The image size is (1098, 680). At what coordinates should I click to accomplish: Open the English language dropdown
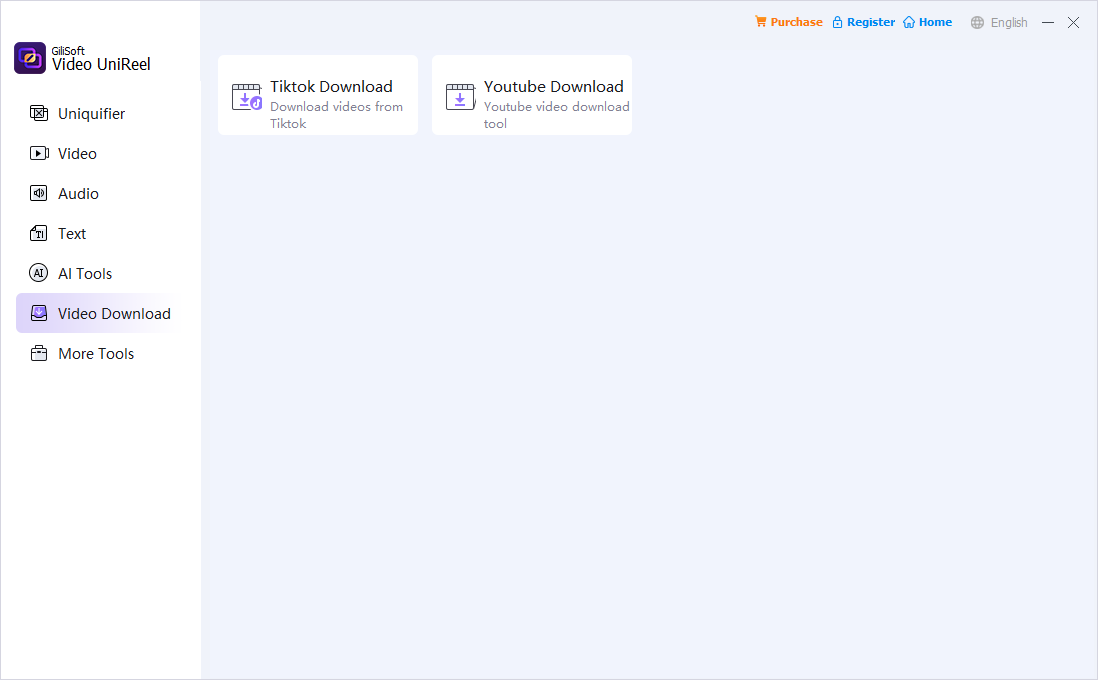[x=1008, y=22]
